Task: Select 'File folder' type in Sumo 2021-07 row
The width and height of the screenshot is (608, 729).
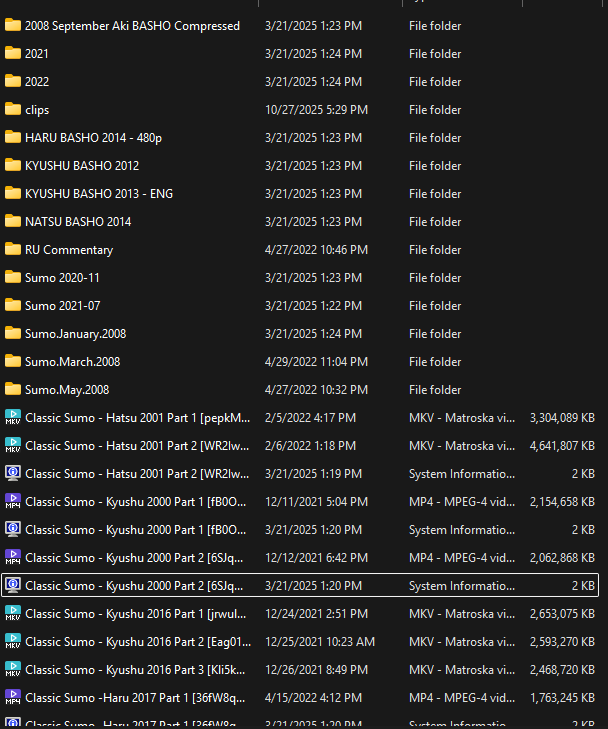Action: (435, 305)
